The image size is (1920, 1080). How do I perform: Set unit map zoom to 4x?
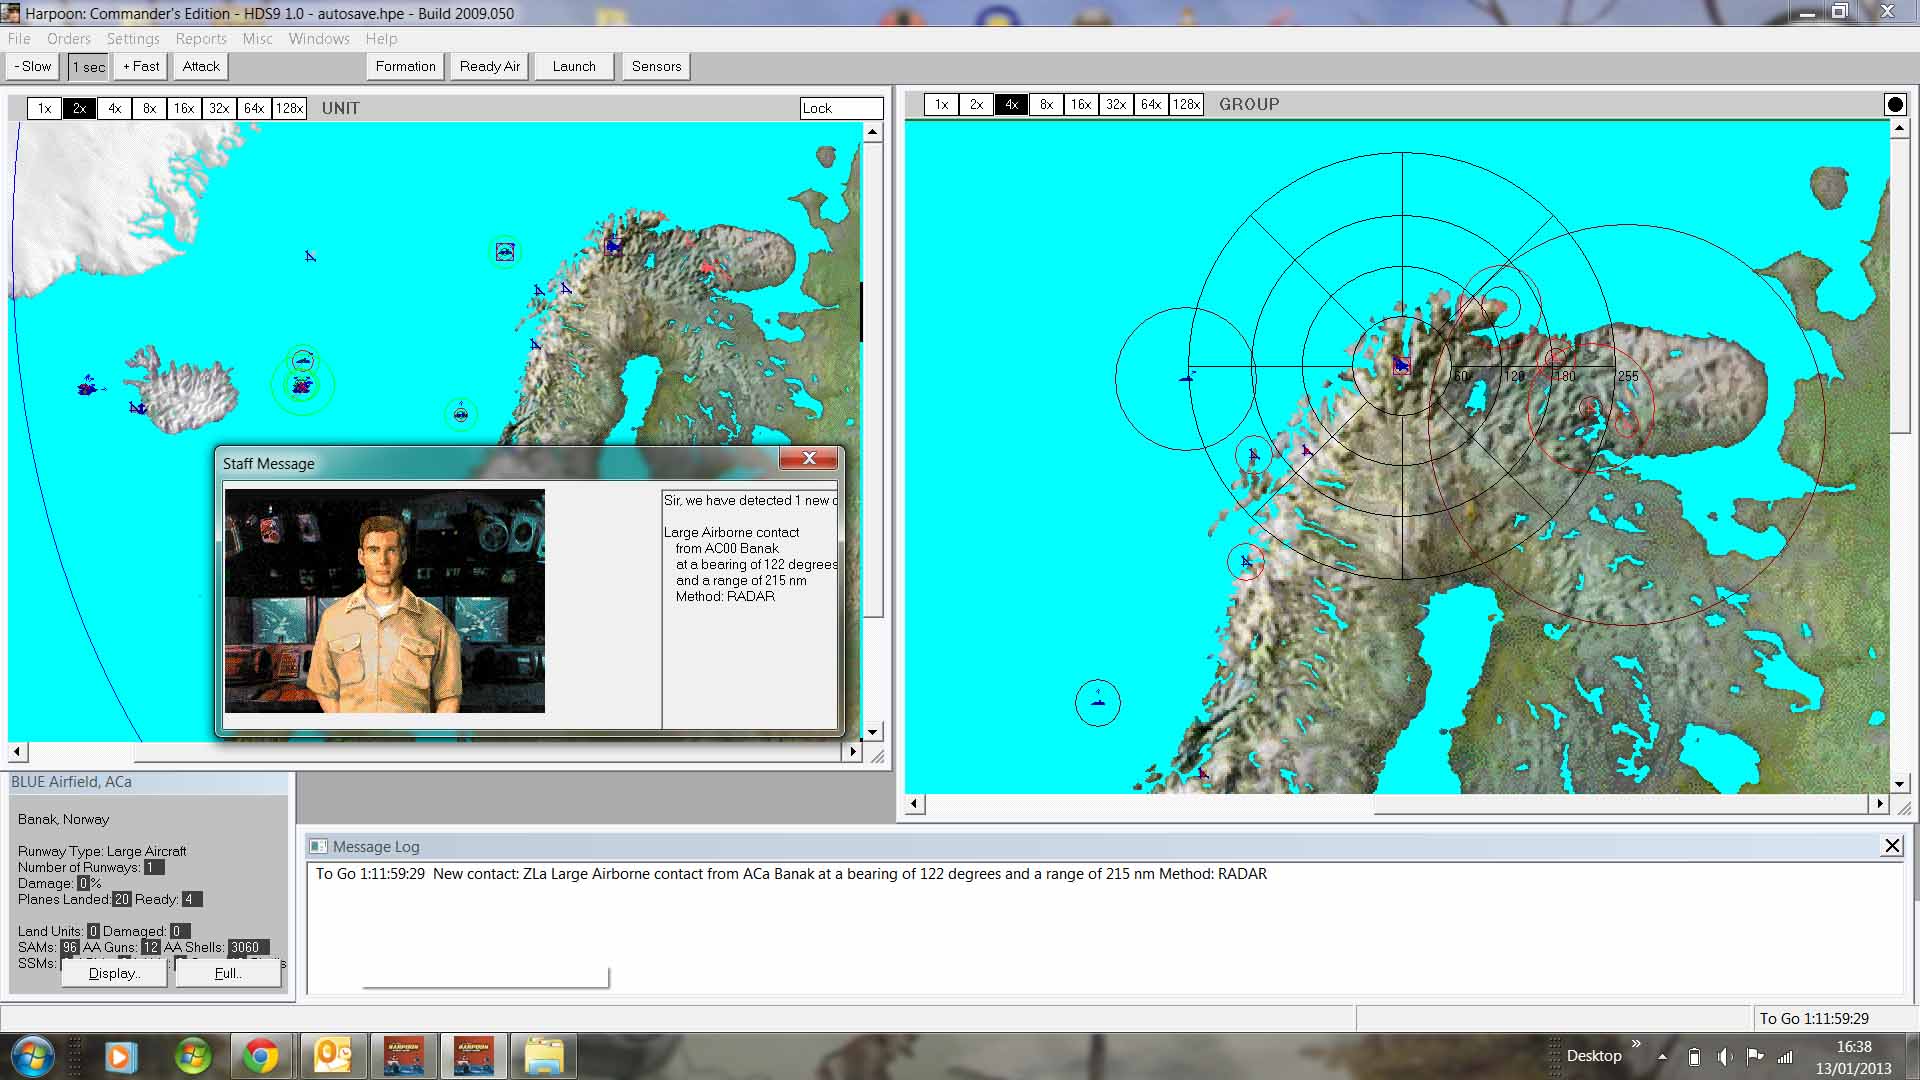tap(114, 108)
